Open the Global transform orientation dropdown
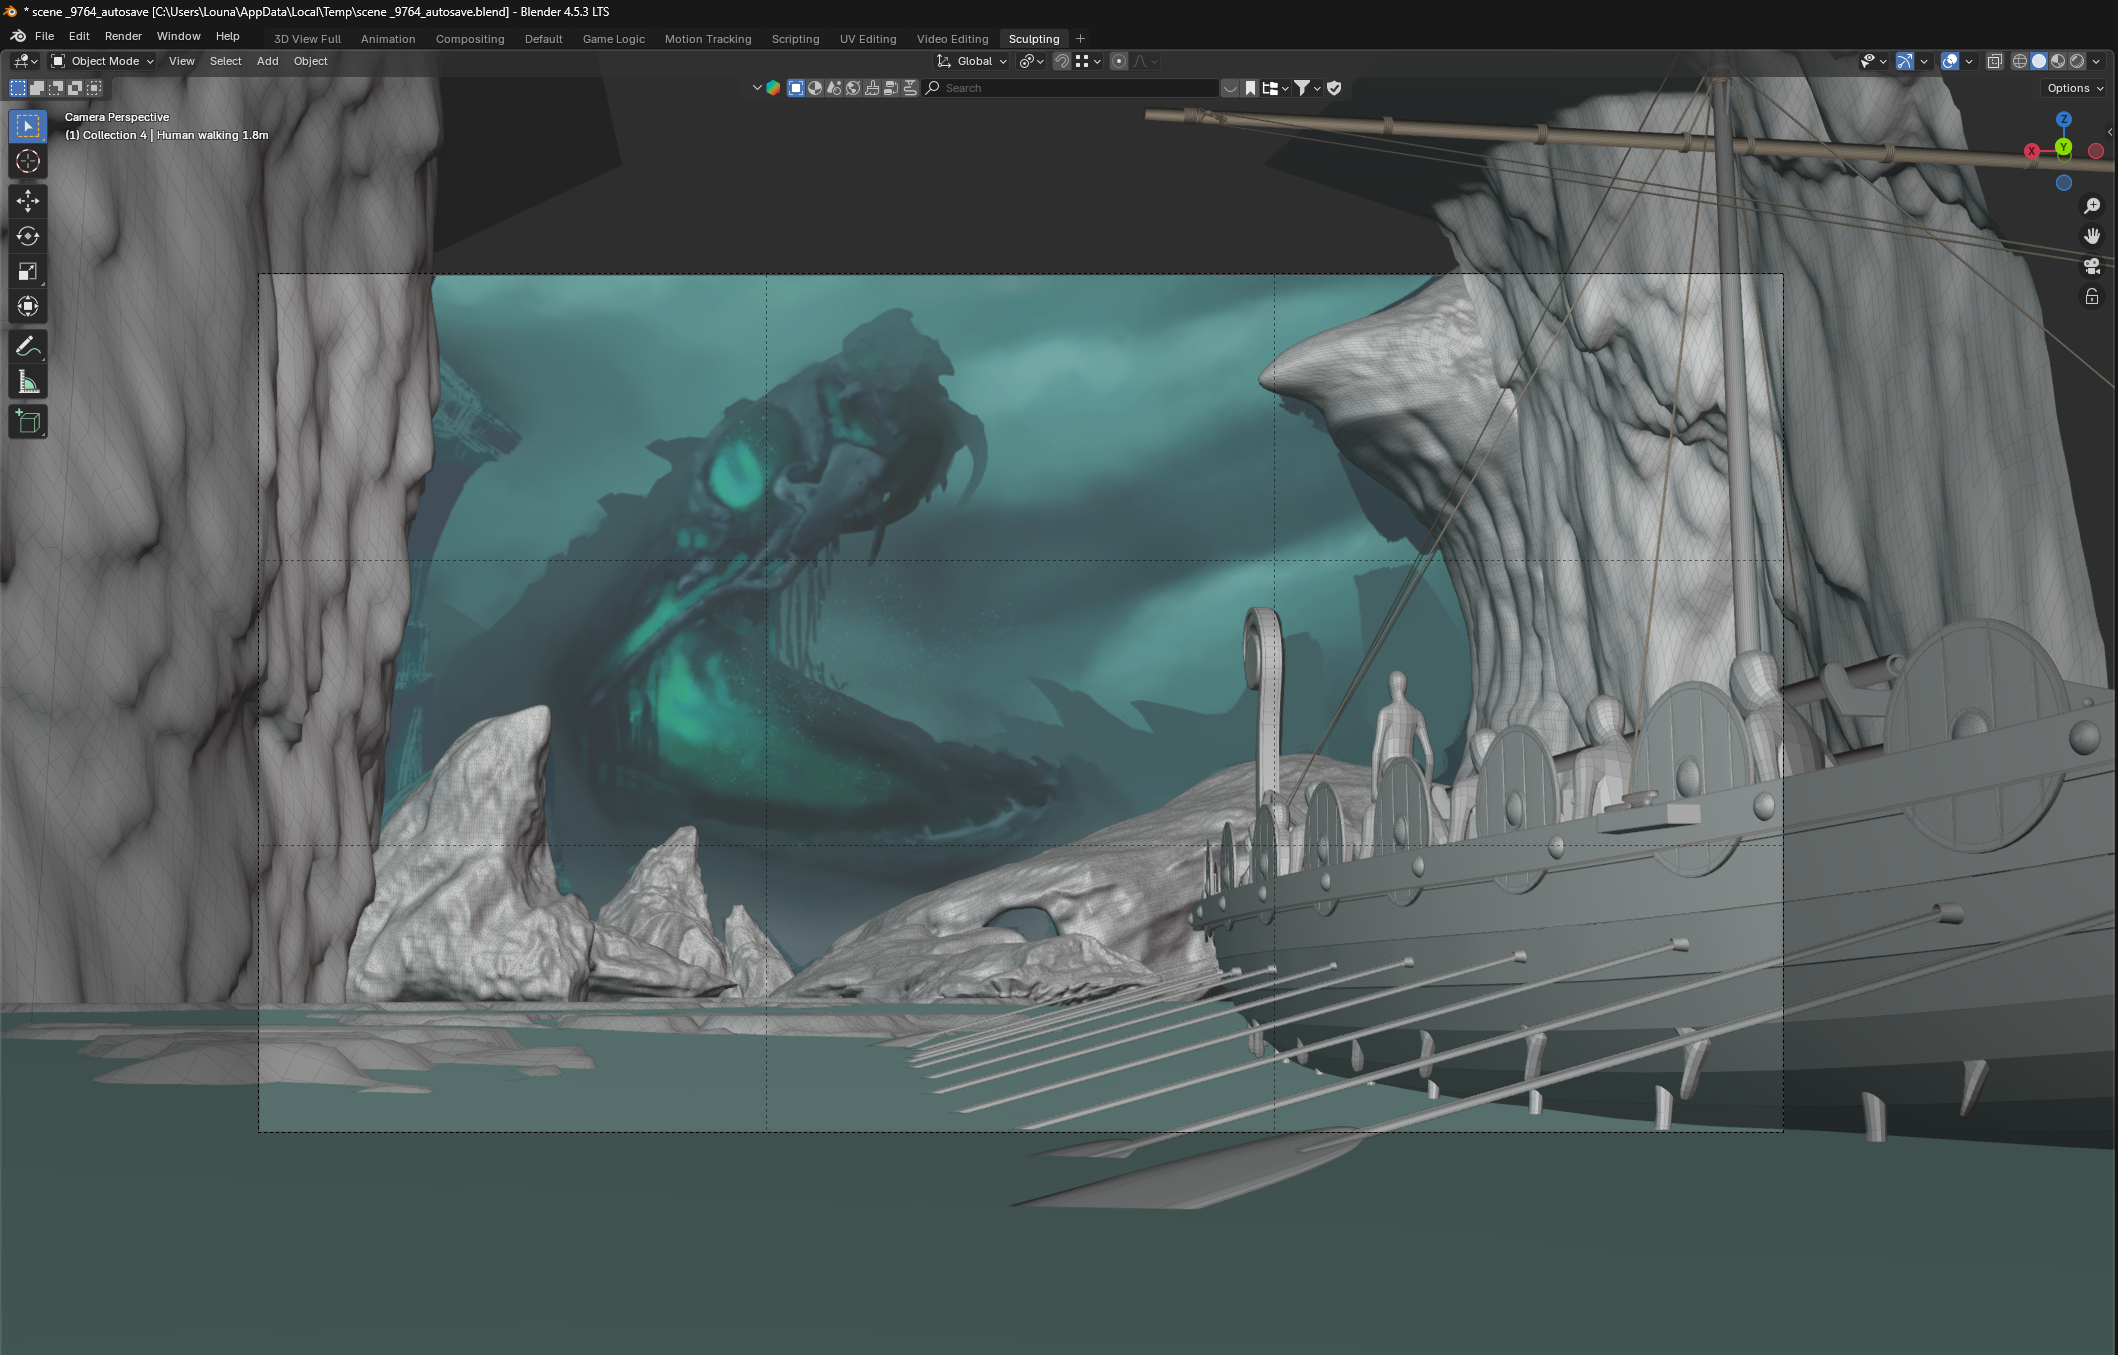Image resolution: width=2118 pixels, height=1355 pixels. point(972,61)
